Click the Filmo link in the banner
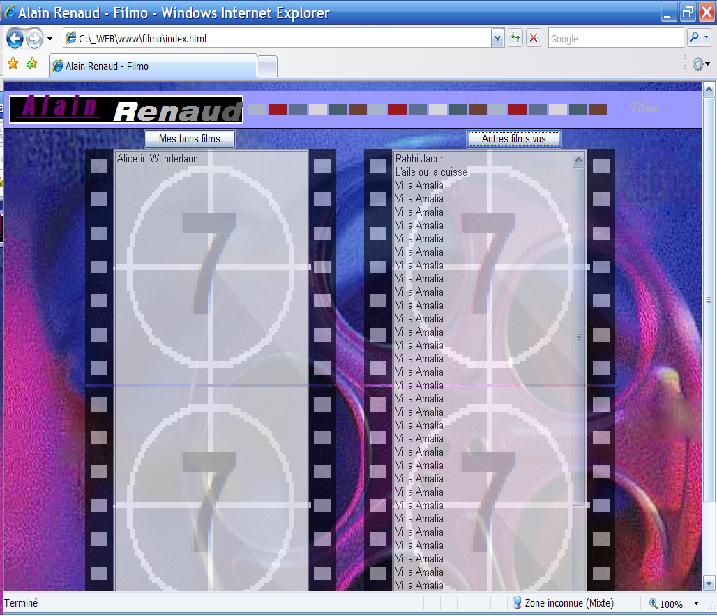 coord(645,108)
